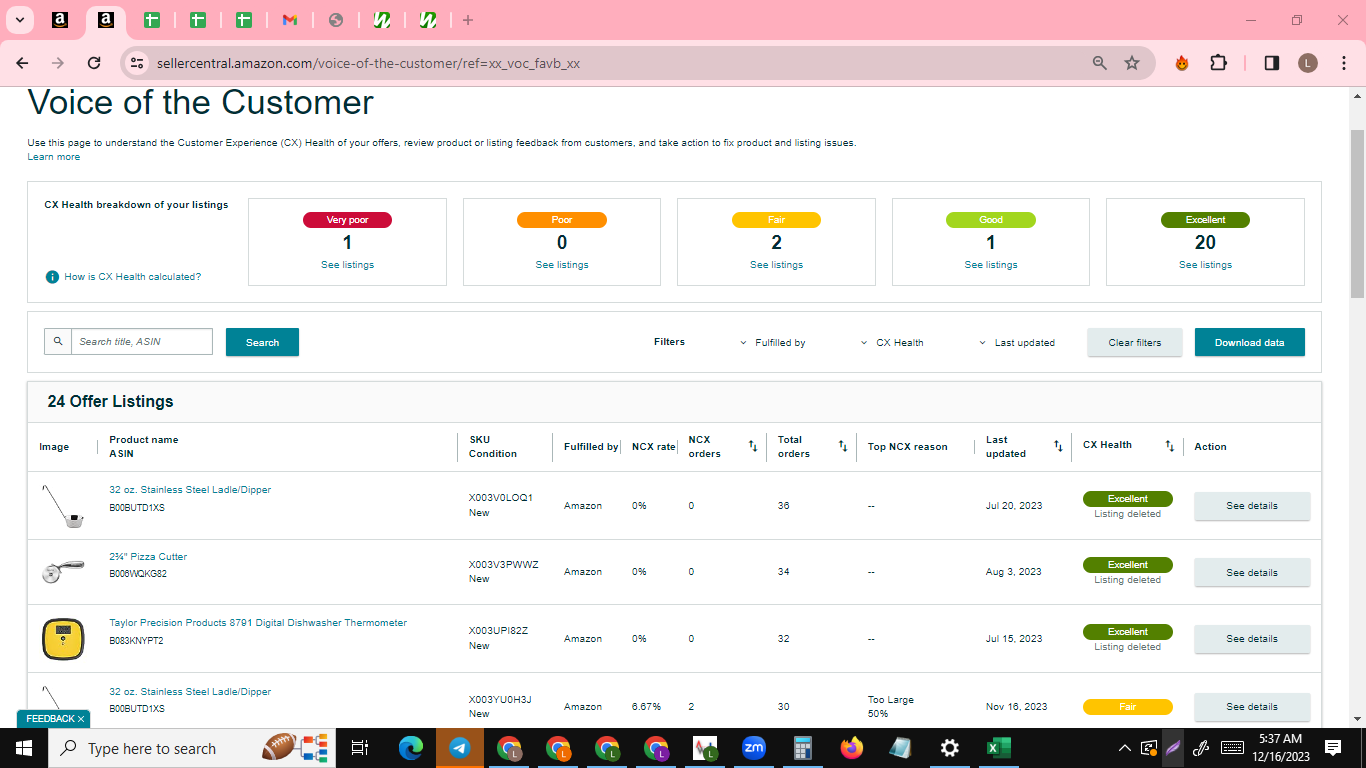Image resolution: width=1366 pixels, height=768 pixels.
Task: Open the Windows notification center icon
Action: 1332,748
